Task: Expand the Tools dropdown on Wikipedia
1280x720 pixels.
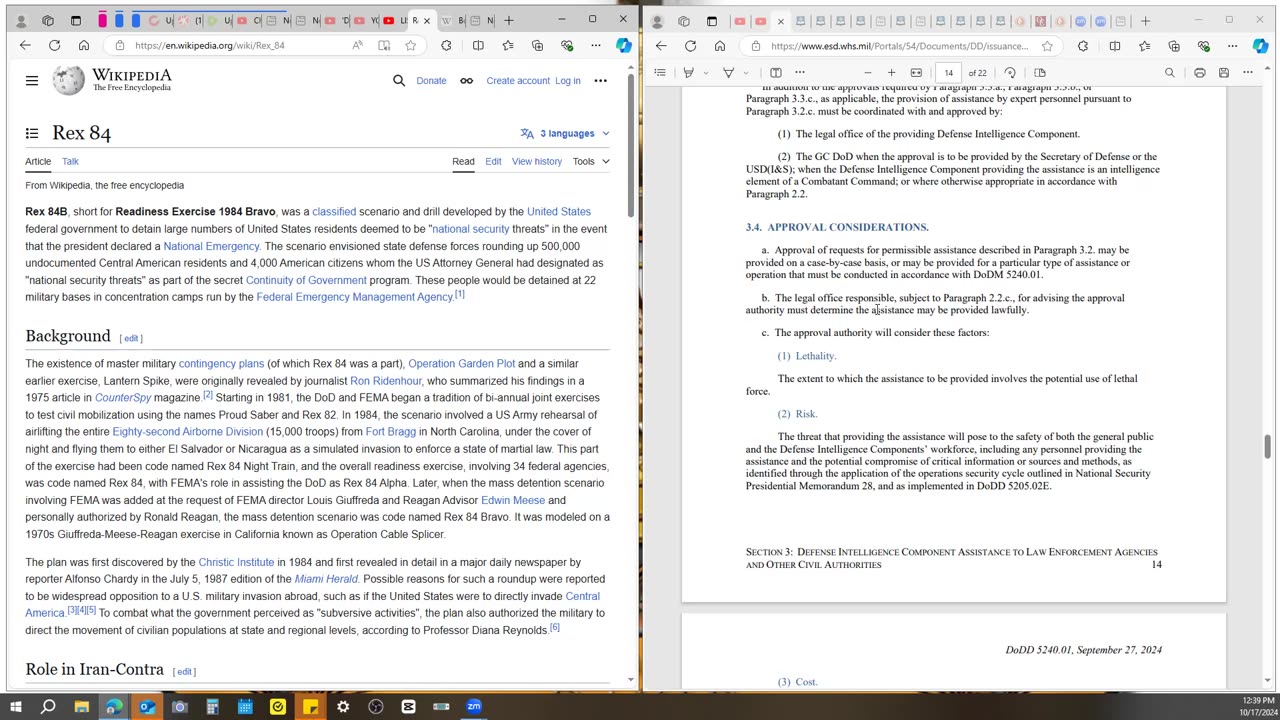Action: click(x=591, y=161)
